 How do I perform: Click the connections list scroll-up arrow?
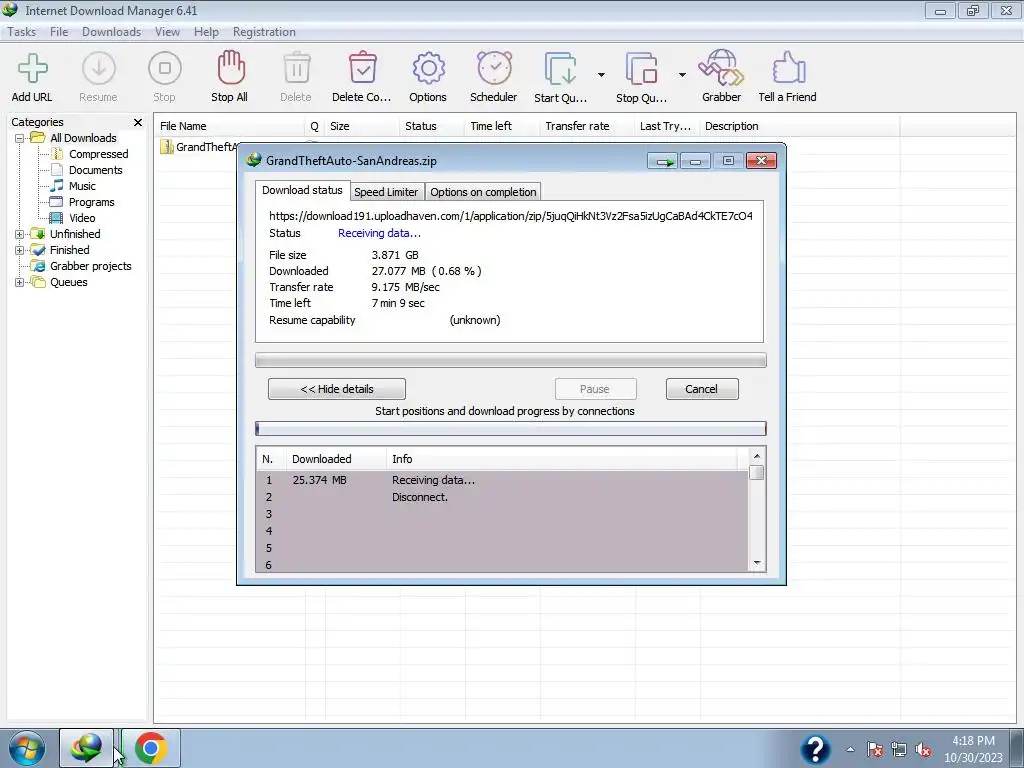click(x=757, y=456)
